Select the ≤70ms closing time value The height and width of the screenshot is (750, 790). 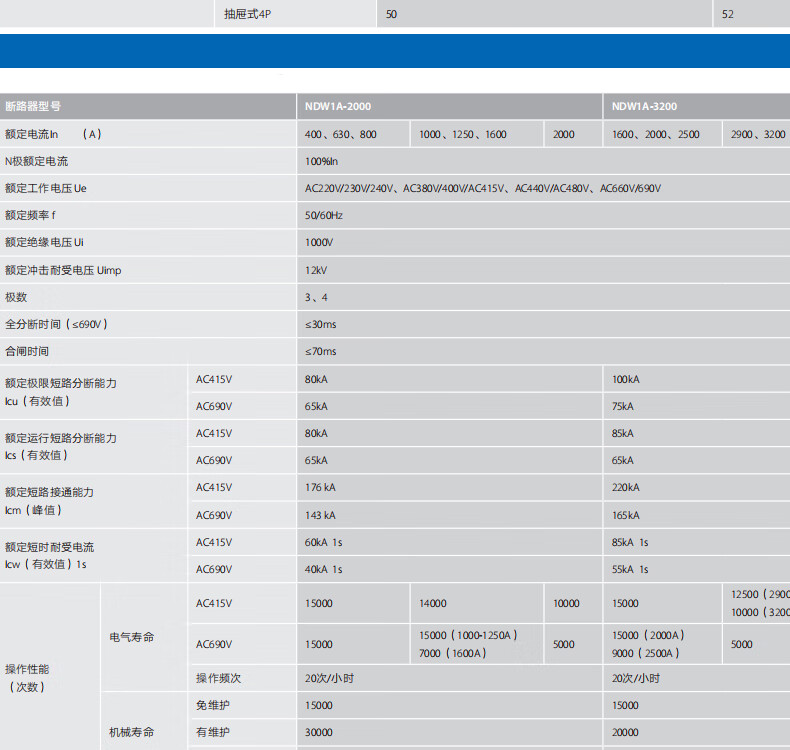[x=321, y=352]
